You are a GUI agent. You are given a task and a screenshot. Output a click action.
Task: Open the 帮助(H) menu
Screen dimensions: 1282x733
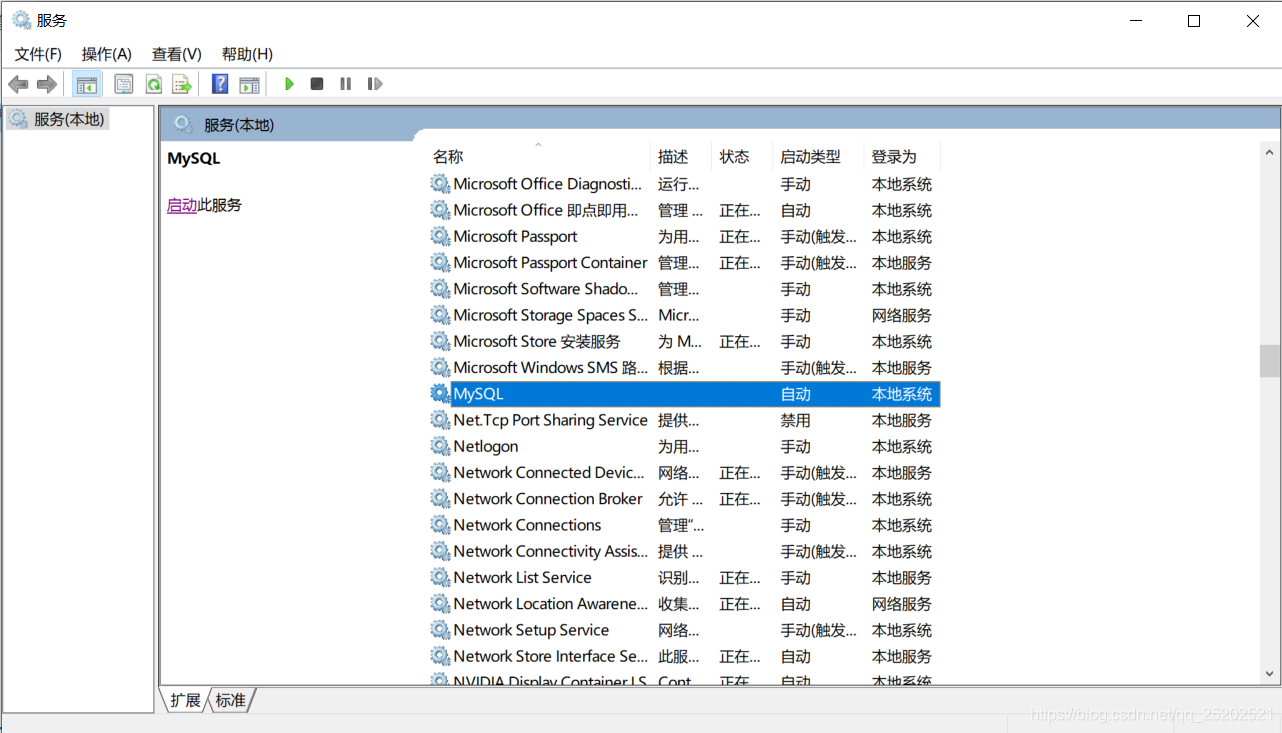[247, 54]
